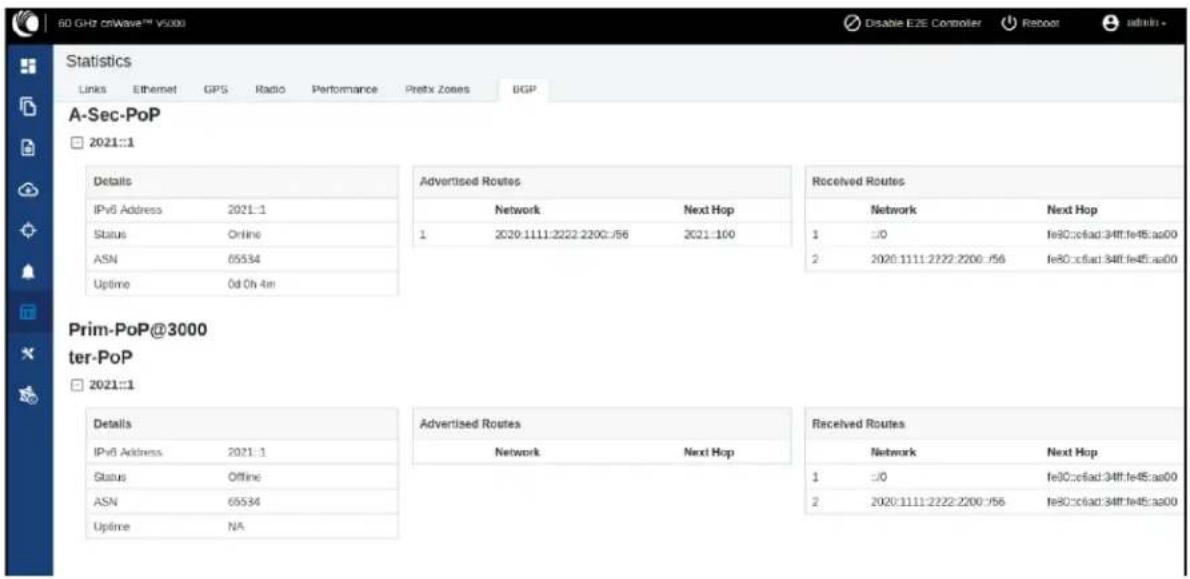This screenshot has width=1190, height=579.
Task: Click received network 2020:1111:2222:2200::/56 under A-Sec-PoP
Action: coord(938,259)
